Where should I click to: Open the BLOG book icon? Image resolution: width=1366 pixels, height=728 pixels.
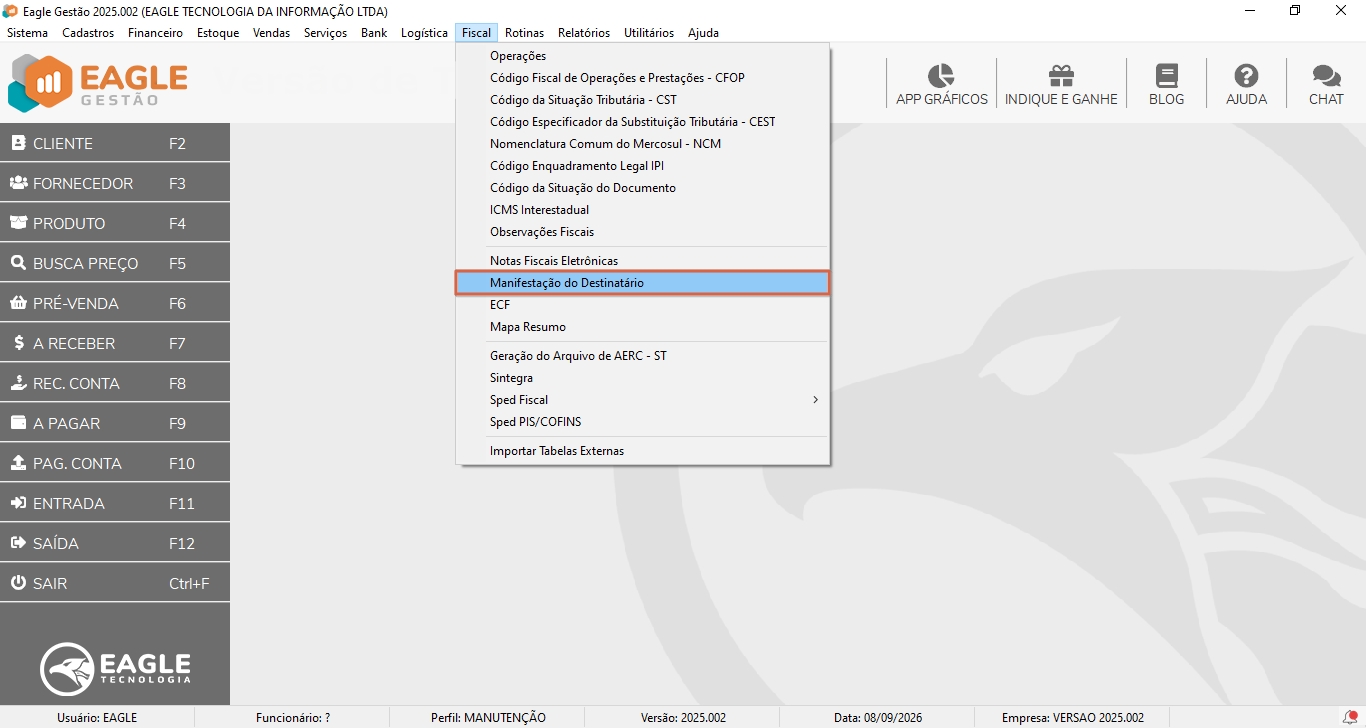[x=1166, y=76]
